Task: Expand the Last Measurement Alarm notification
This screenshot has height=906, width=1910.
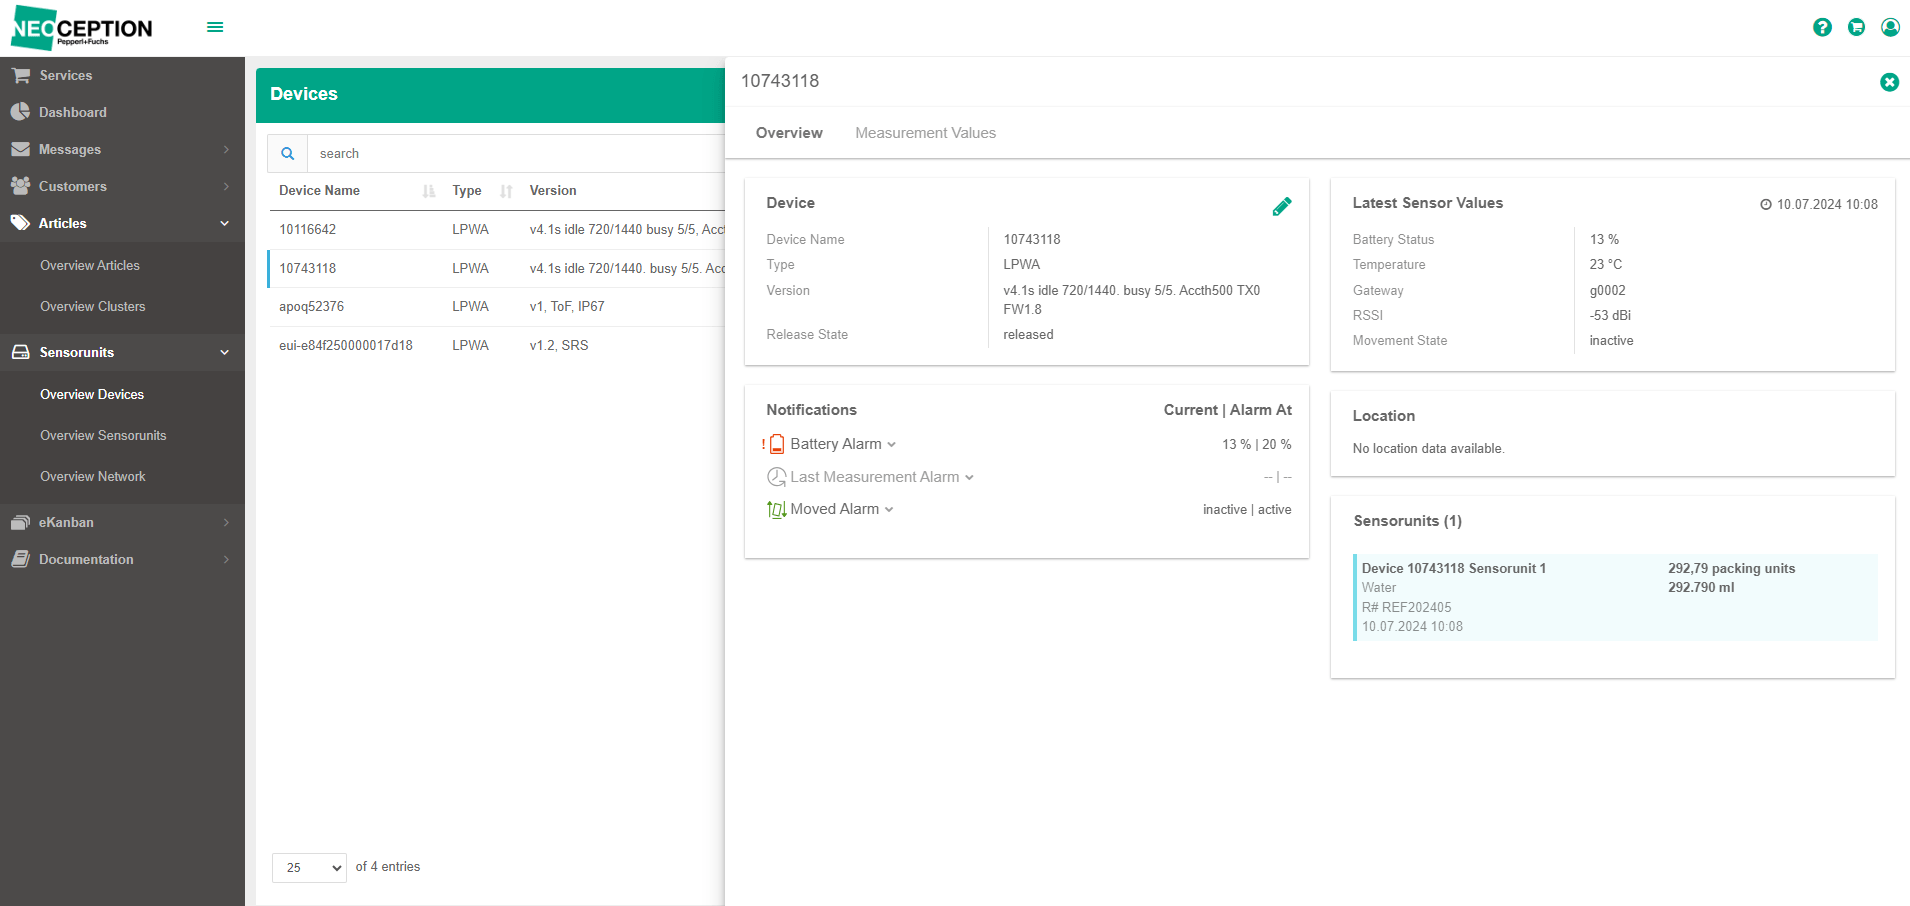Action: coord(881,477)
